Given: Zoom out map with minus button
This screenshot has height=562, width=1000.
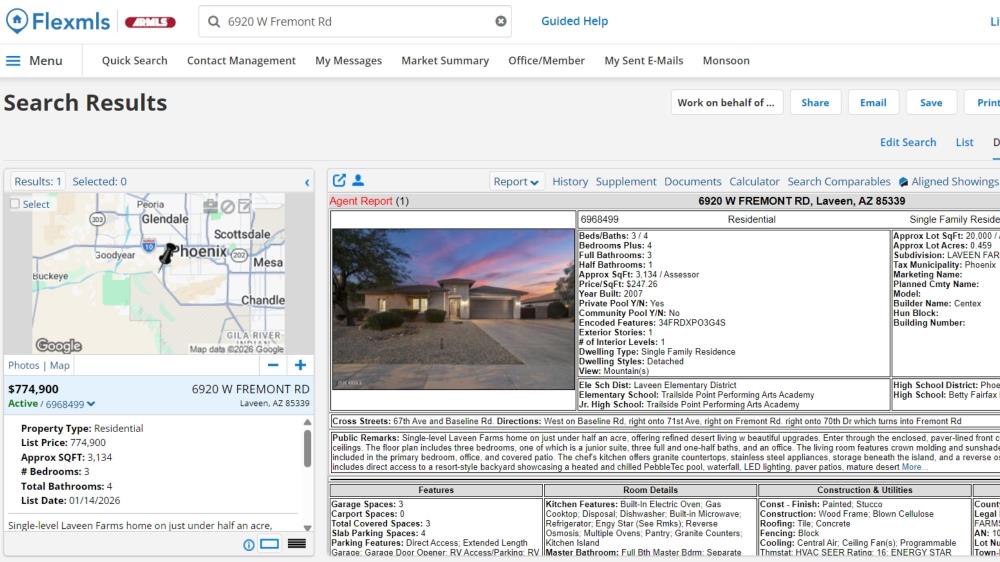Looking at the screenshot, I should click(x=273, y=365).
